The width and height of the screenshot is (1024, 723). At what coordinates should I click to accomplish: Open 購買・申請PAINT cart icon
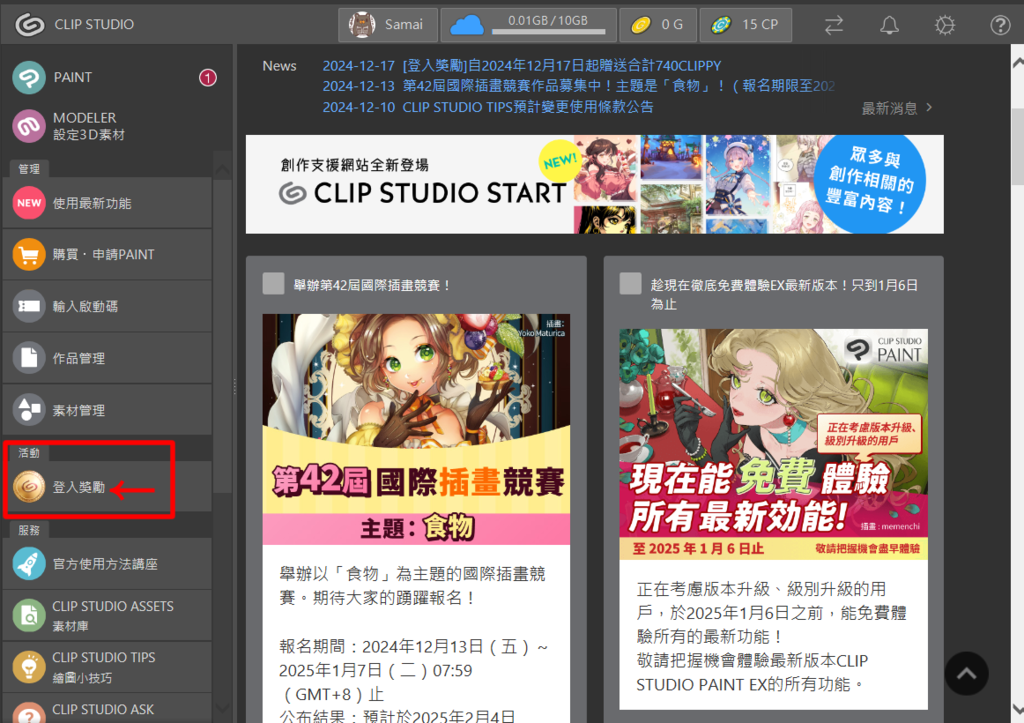(29, 254)
